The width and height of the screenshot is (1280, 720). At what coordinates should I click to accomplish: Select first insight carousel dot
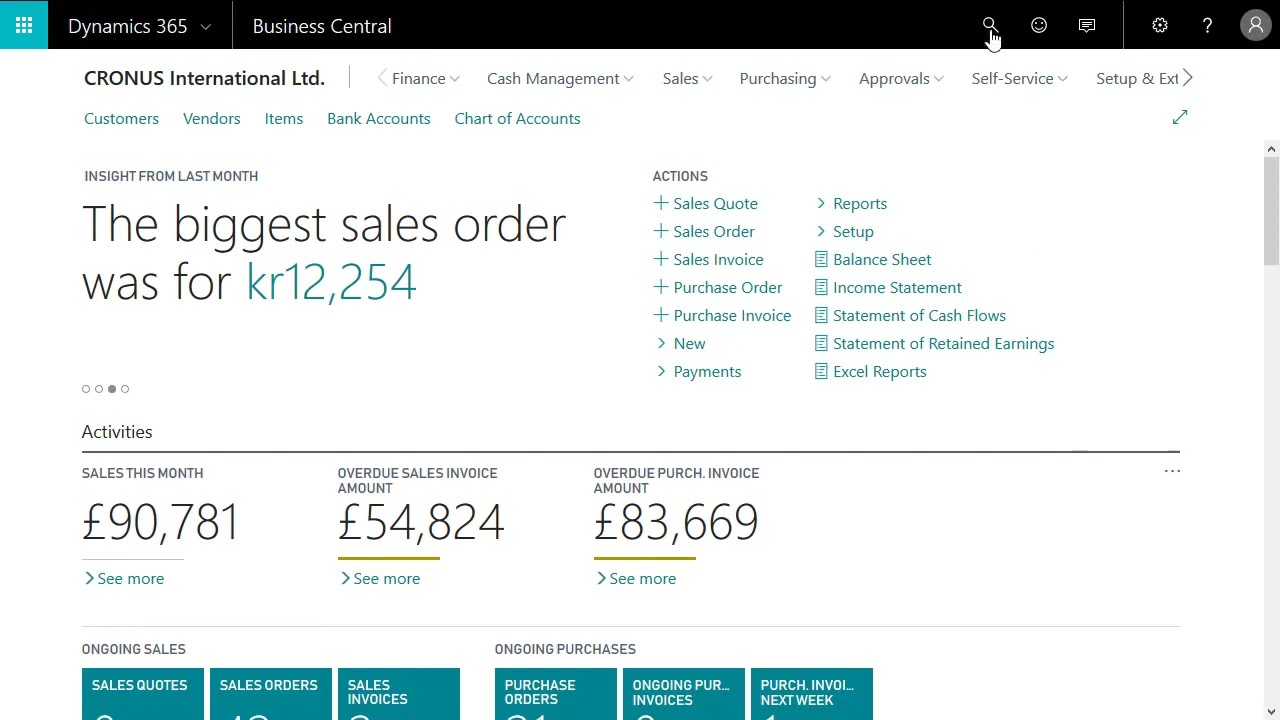tap(86, 389)
